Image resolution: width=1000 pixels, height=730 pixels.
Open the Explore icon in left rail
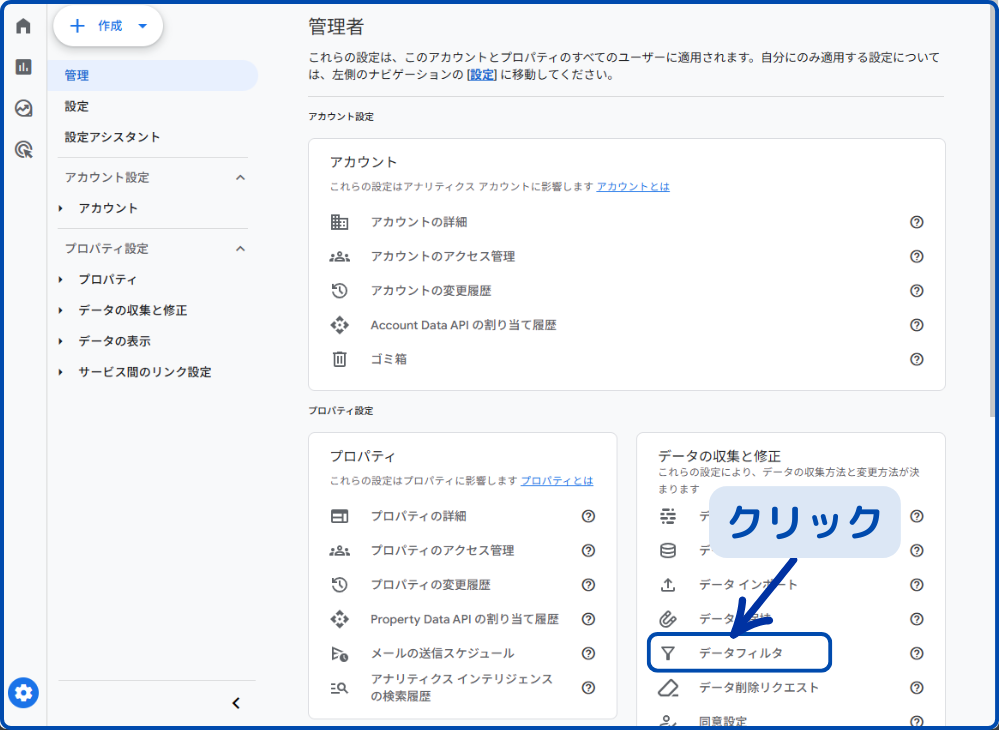pos(23,108)
